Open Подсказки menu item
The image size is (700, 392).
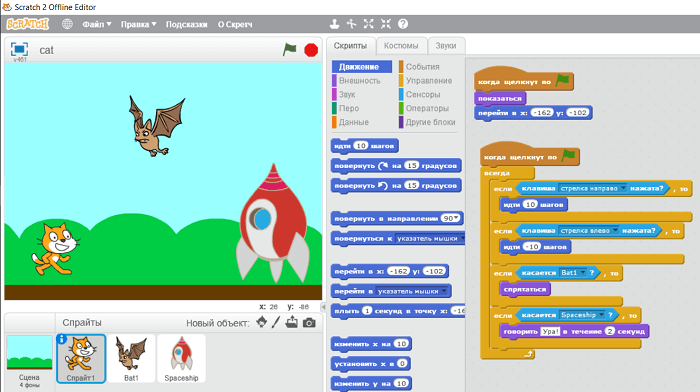pyautogui.click(x=187, y=25)
